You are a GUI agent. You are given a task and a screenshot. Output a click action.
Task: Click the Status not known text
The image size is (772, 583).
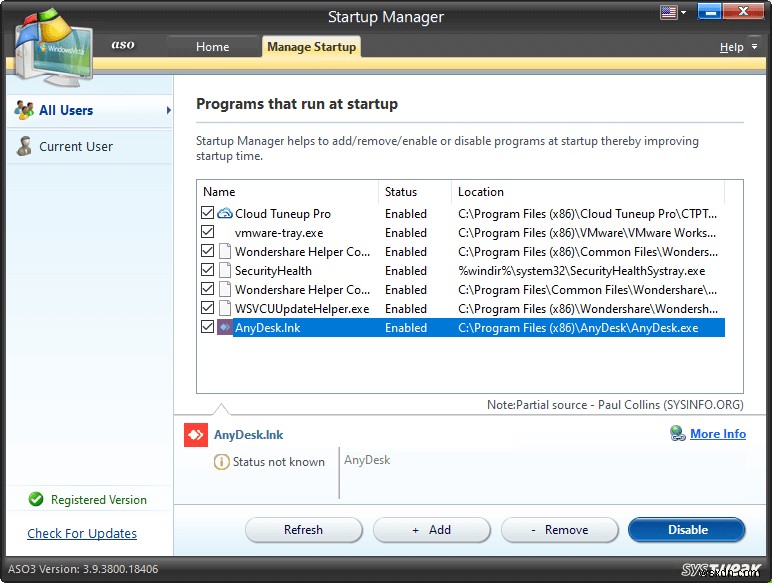point(279,462)
